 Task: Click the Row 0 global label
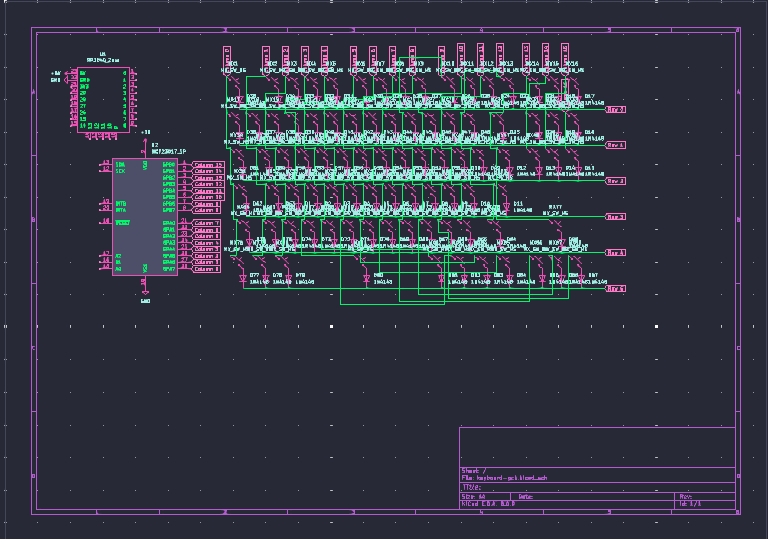click(x=616, y=109)
